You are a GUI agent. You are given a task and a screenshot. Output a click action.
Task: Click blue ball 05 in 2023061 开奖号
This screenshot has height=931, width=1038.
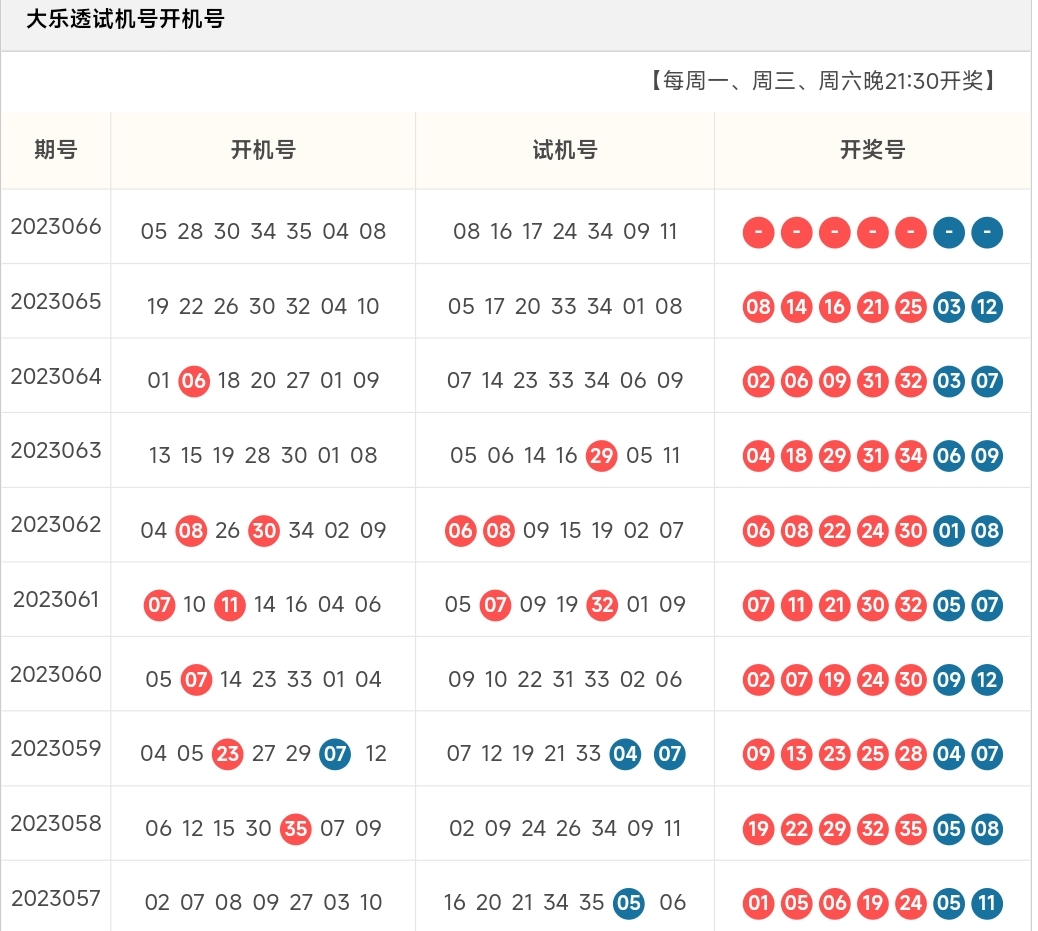[x=949, y=605]
